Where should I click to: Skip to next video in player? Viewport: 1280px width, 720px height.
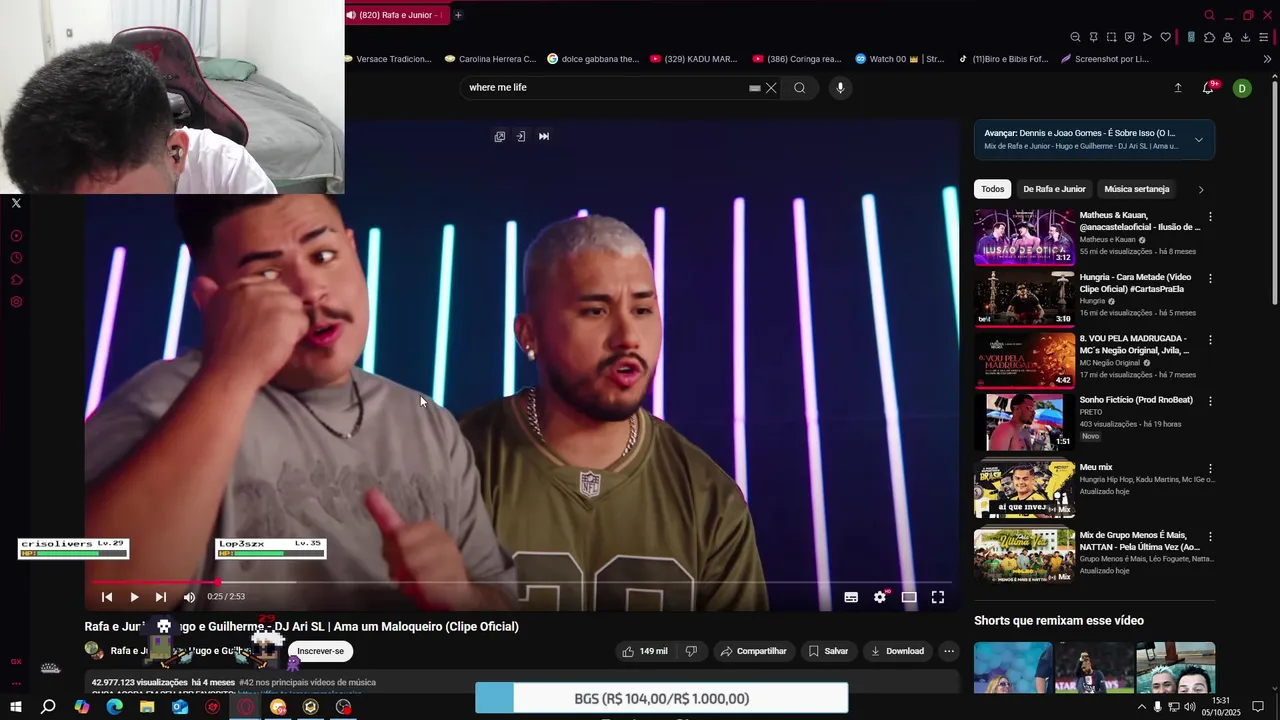point(161,597)
